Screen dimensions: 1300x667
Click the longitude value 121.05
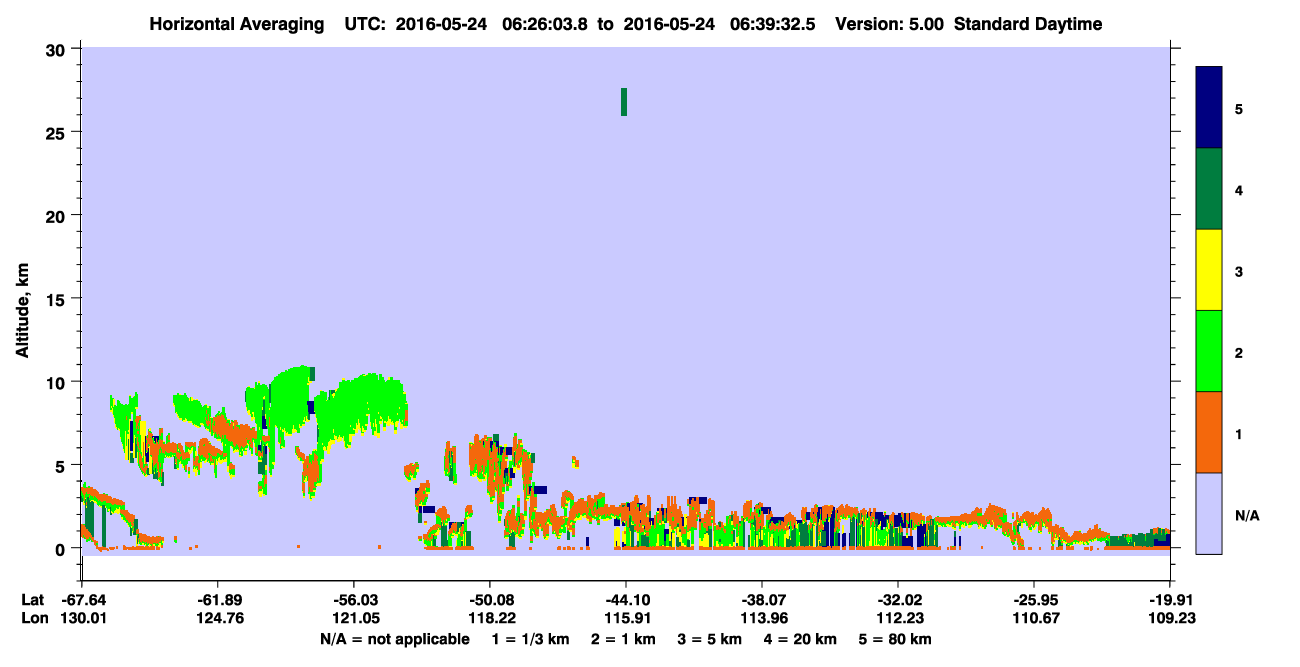(x=353, y=618)
